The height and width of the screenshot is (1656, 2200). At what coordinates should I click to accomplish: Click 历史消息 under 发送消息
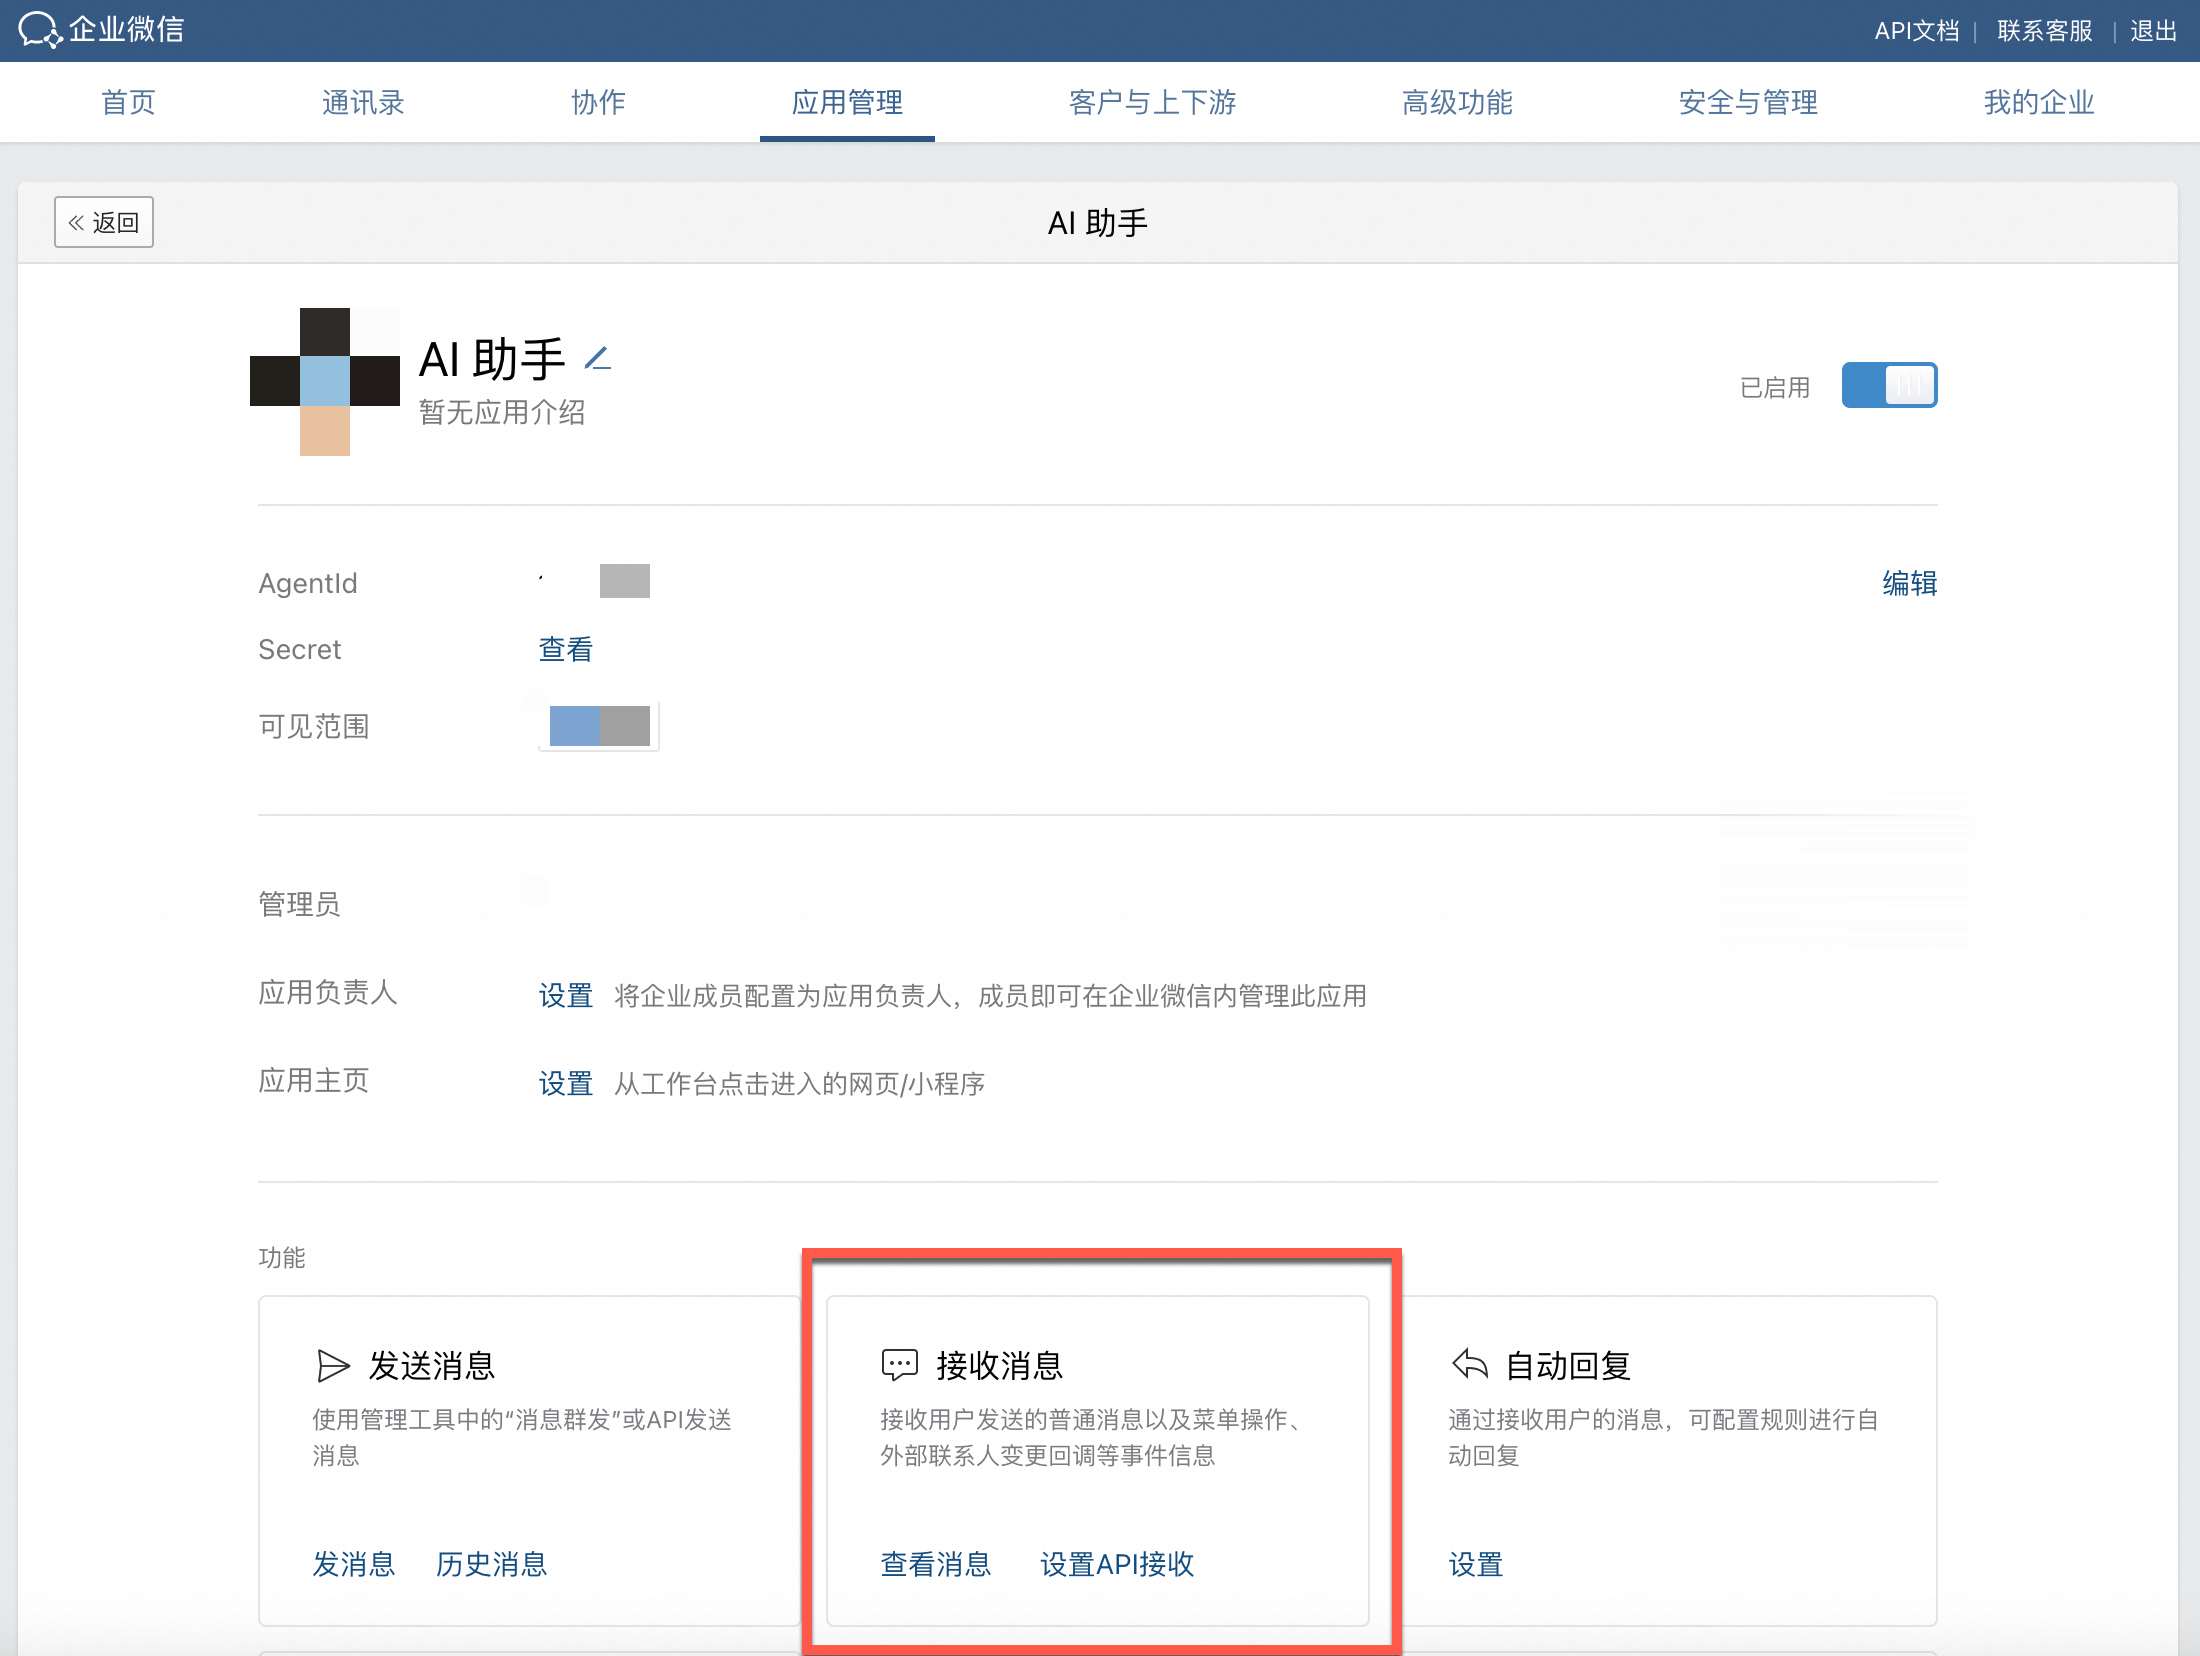pyautogui.click(x=491, y=1564)
